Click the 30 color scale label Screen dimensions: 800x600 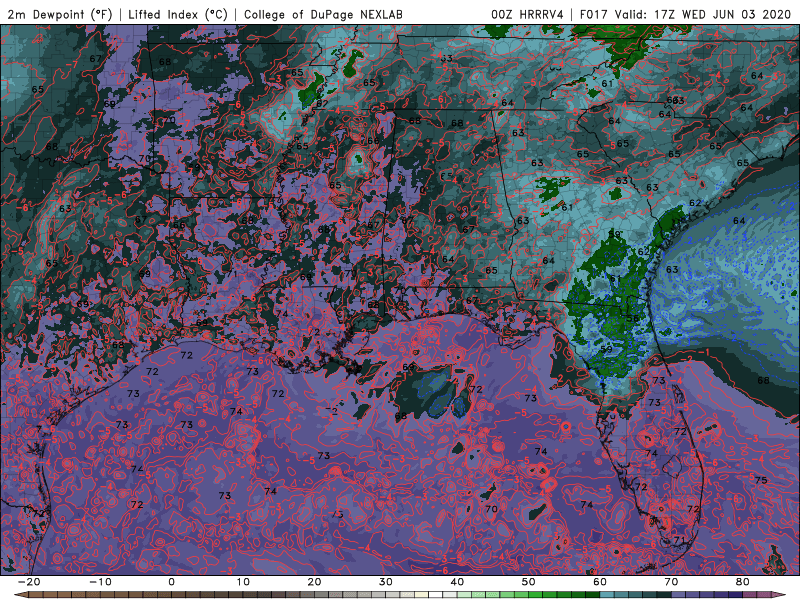(386, 582)
